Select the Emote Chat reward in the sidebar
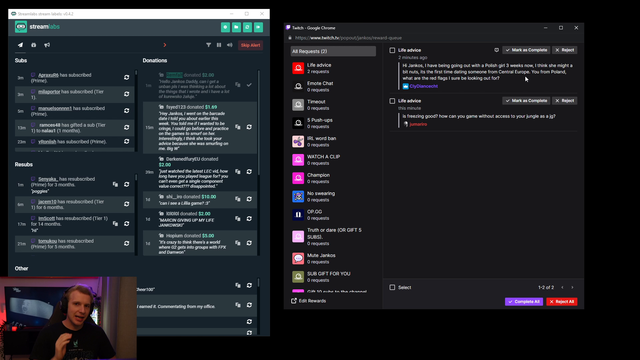Viewport: 640px width, 360px height. point(333,87)
